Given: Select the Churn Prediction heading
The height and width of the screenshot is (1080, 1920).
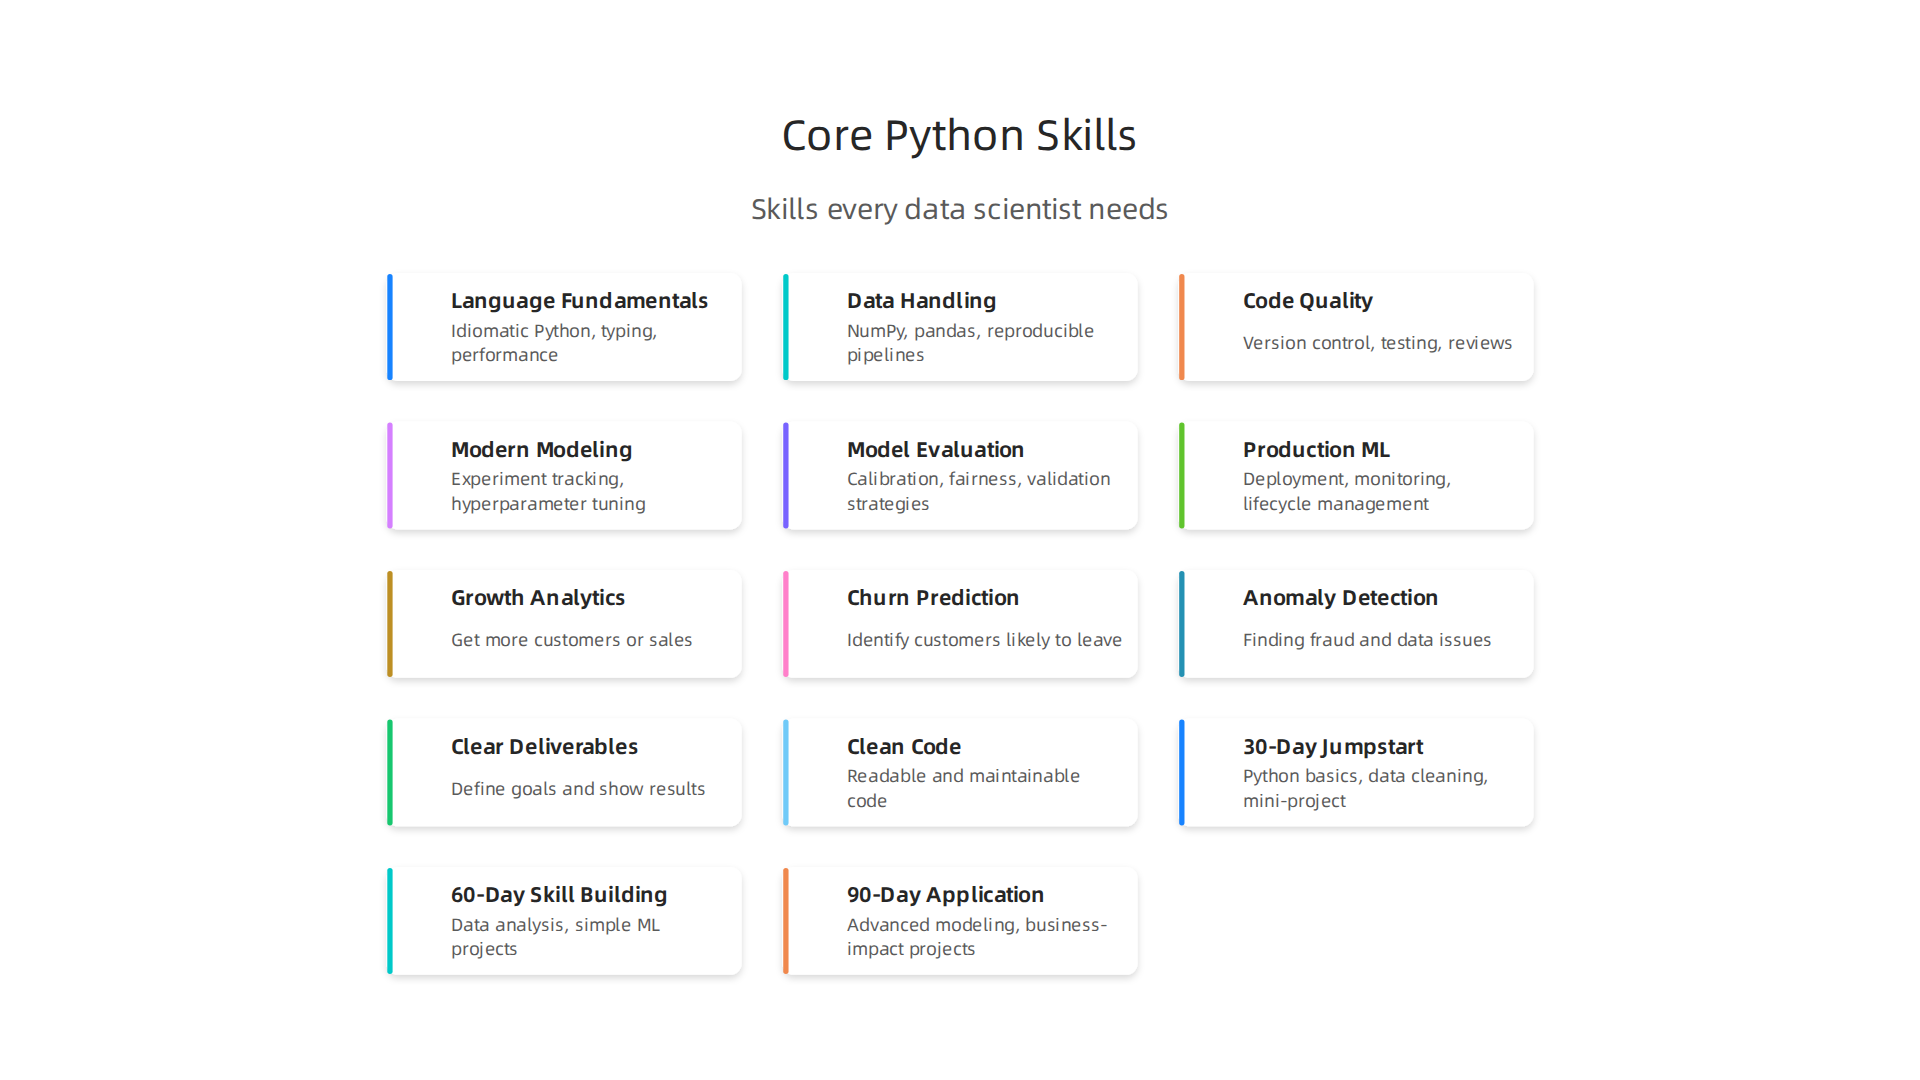Looking at the screenshot, I should coord(932,598).
